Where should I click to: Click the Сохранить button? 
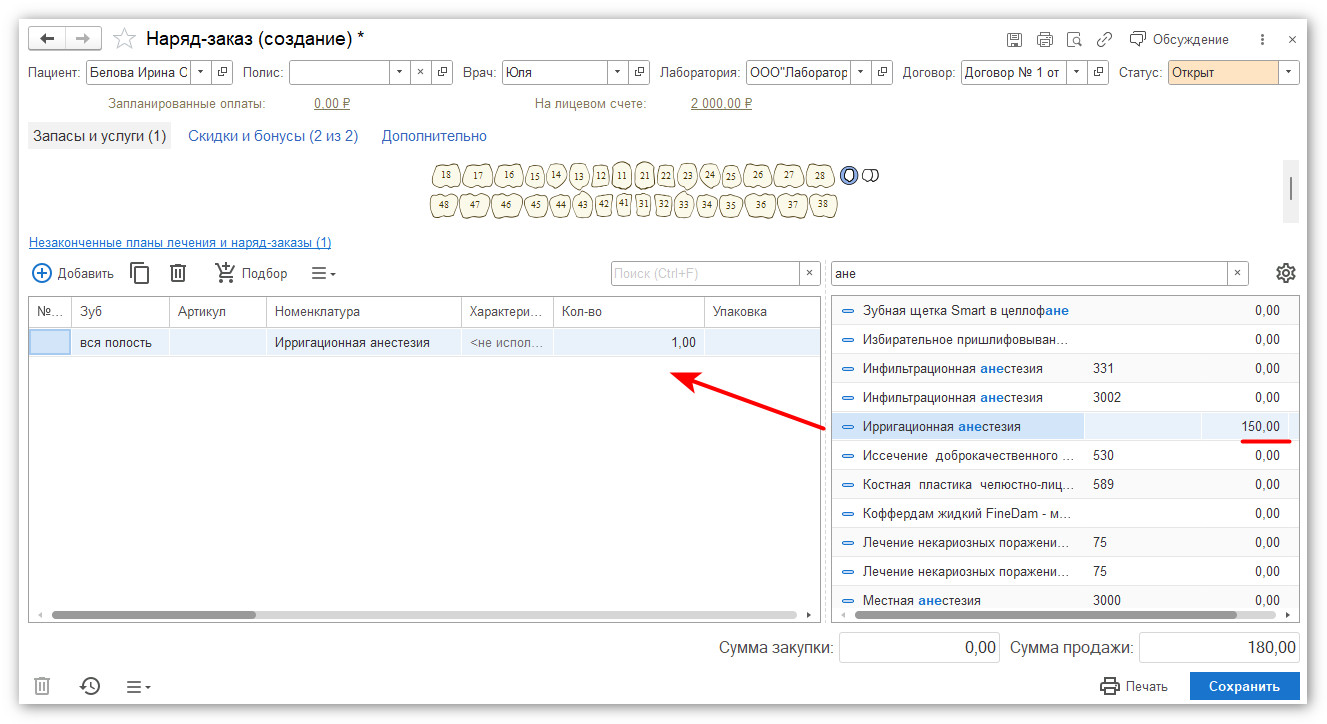tap(1244, 686)
